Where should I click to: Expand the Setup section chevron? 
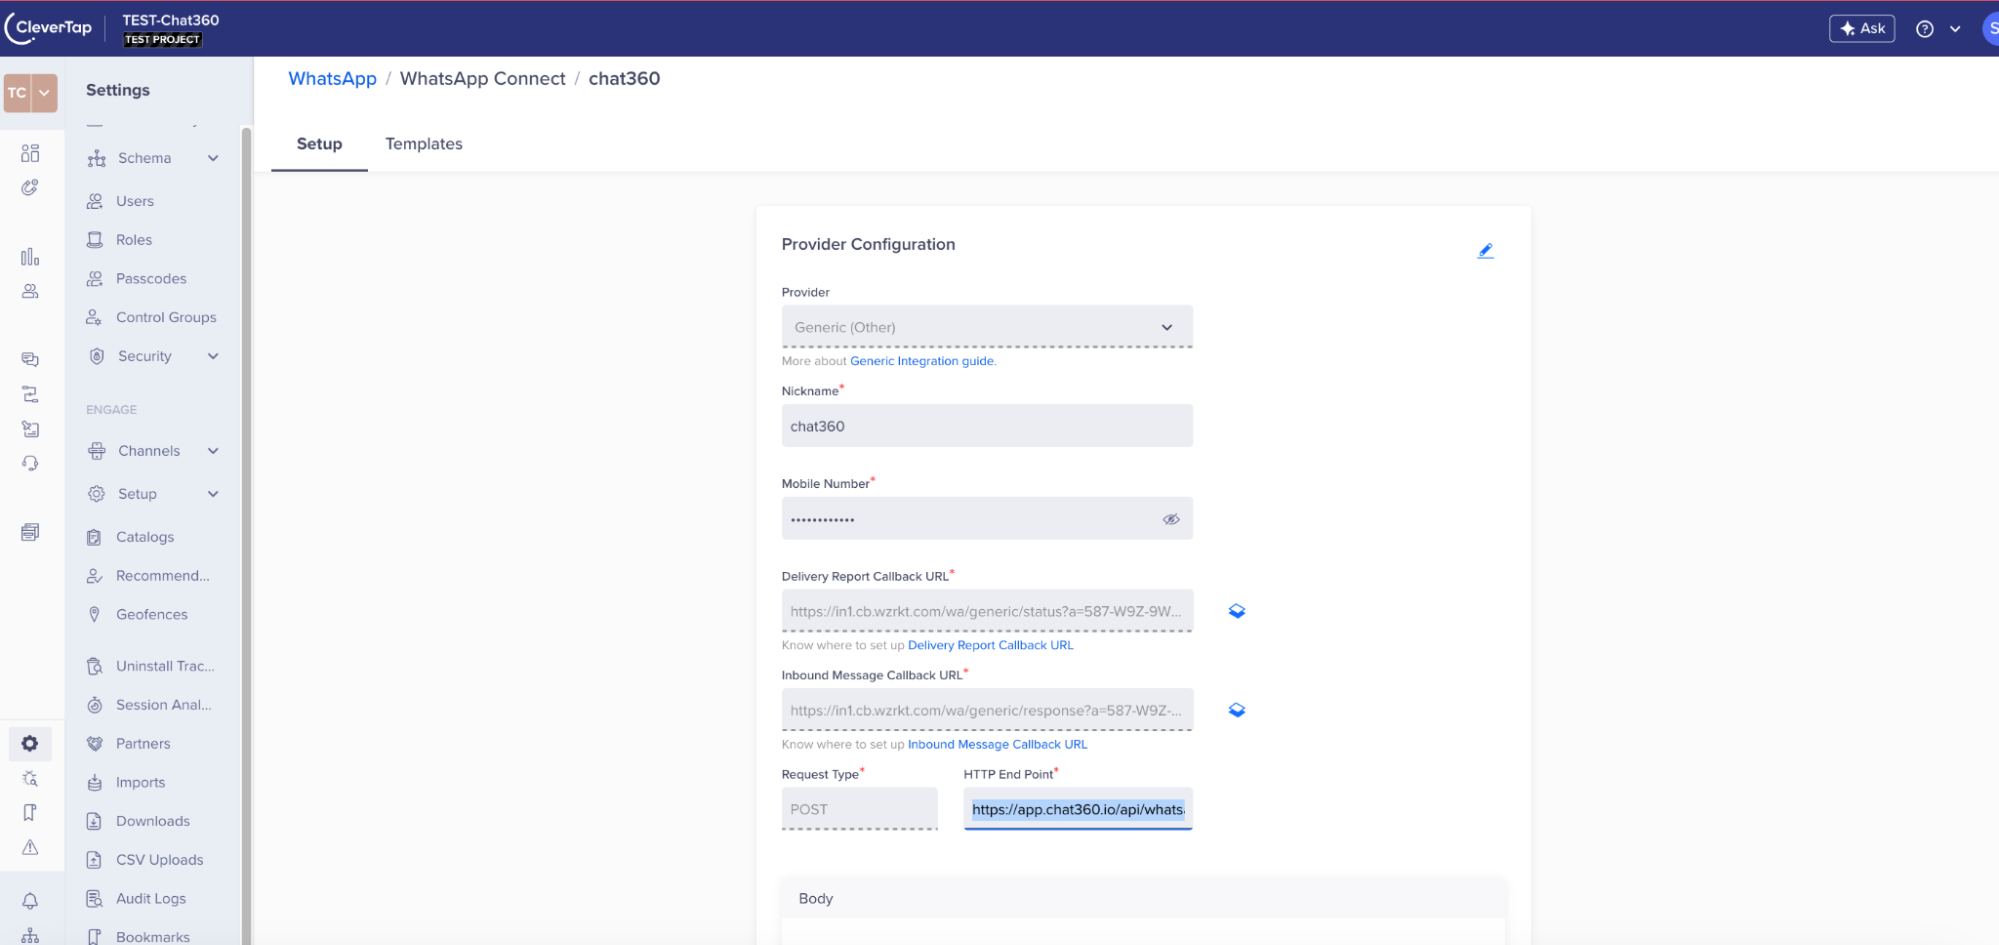[x=213, y=494]
